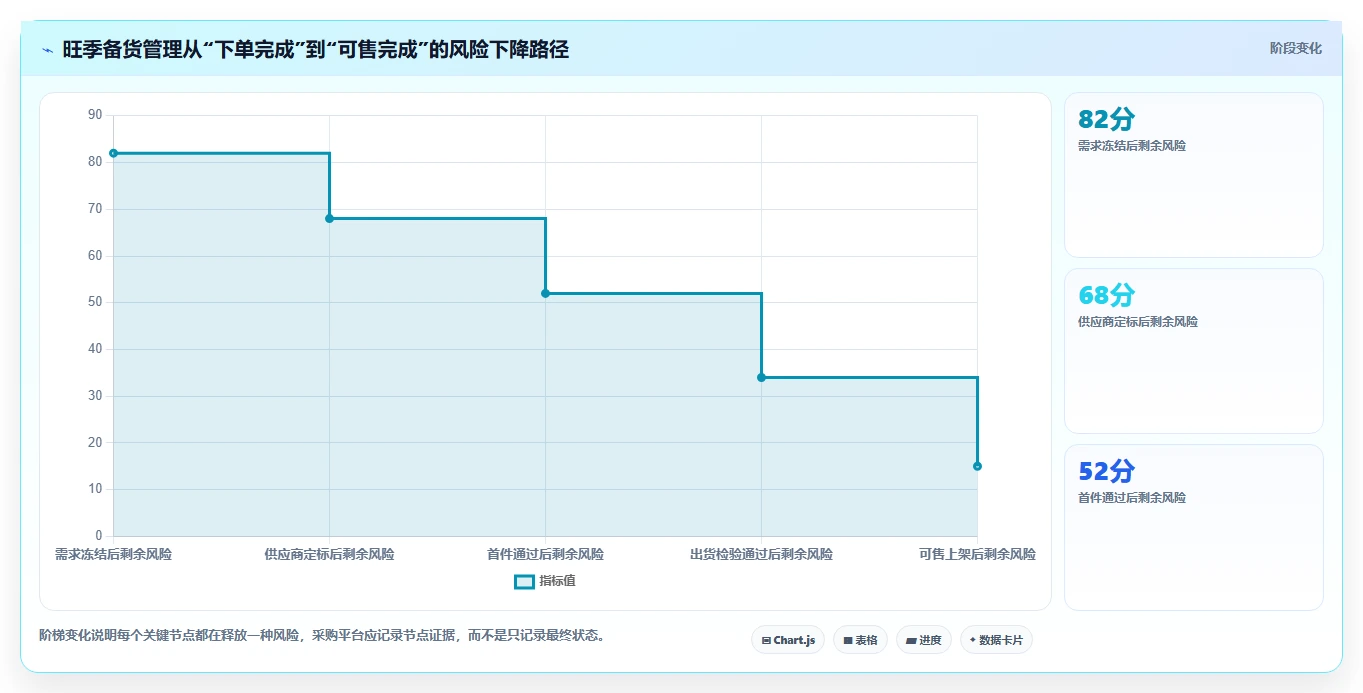Open the 68分 risk card
Screen dimensions: 1363x693
pyautogui.click(x=1194, y=351)
